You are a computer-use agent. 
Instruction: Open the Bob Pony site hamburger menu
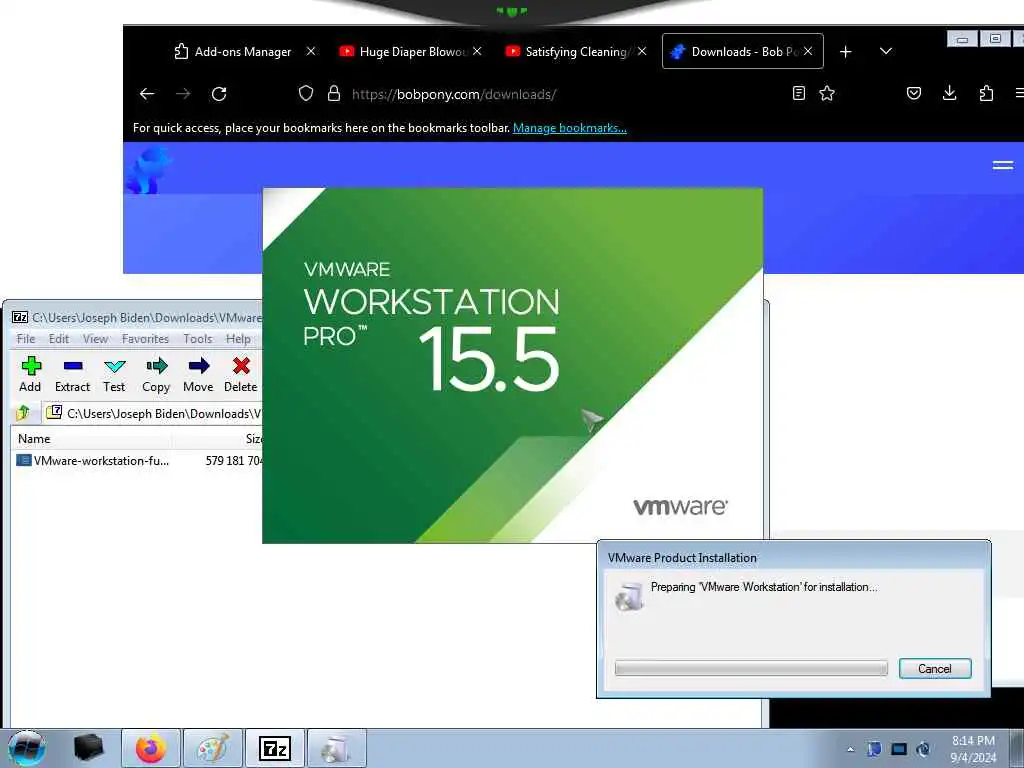click(x=1002, y=166)
